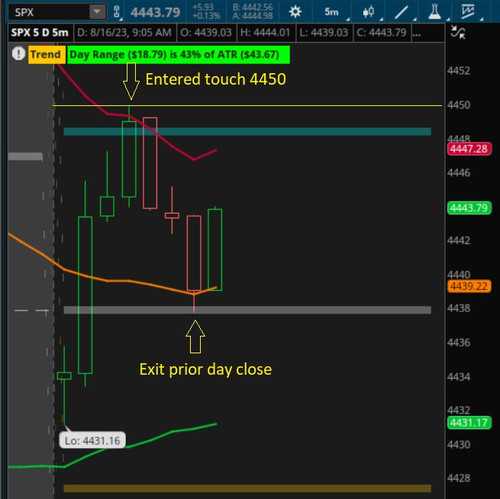
Task: Click the symbol link chain icon
Action: coord(116,12)
